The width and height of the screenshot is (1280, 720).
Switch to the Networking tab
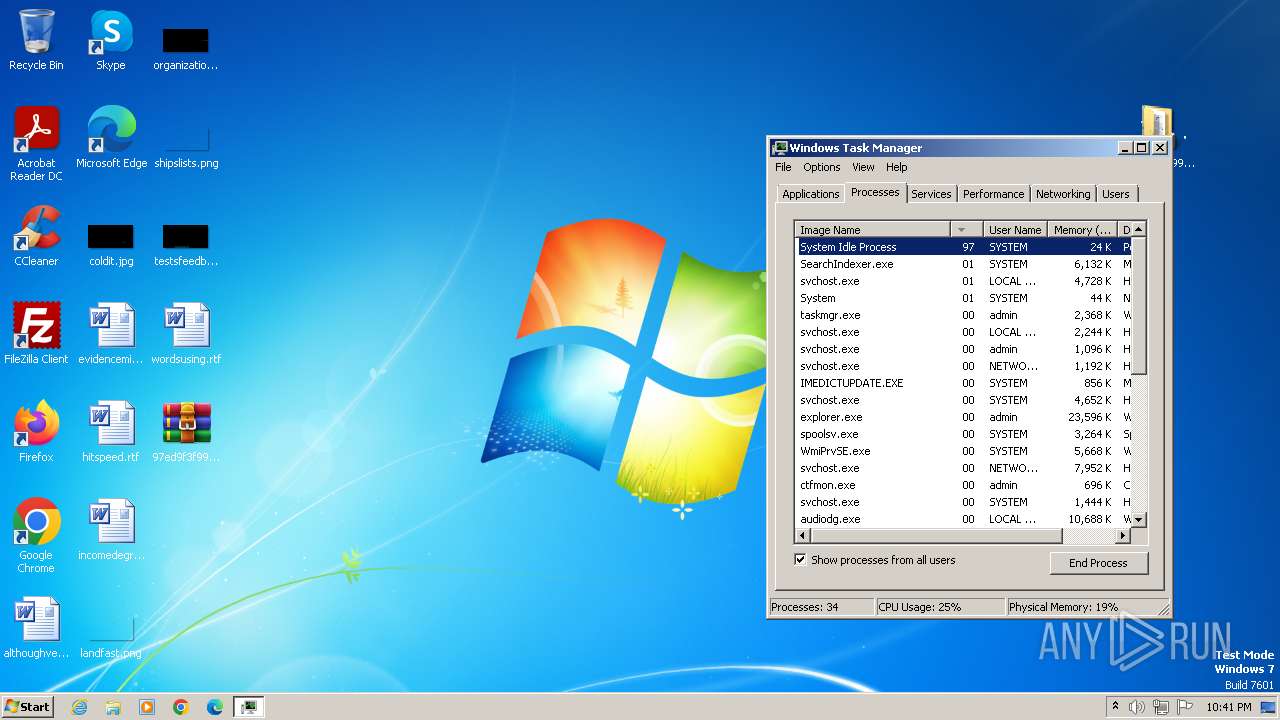click(x=1063, y=194)
